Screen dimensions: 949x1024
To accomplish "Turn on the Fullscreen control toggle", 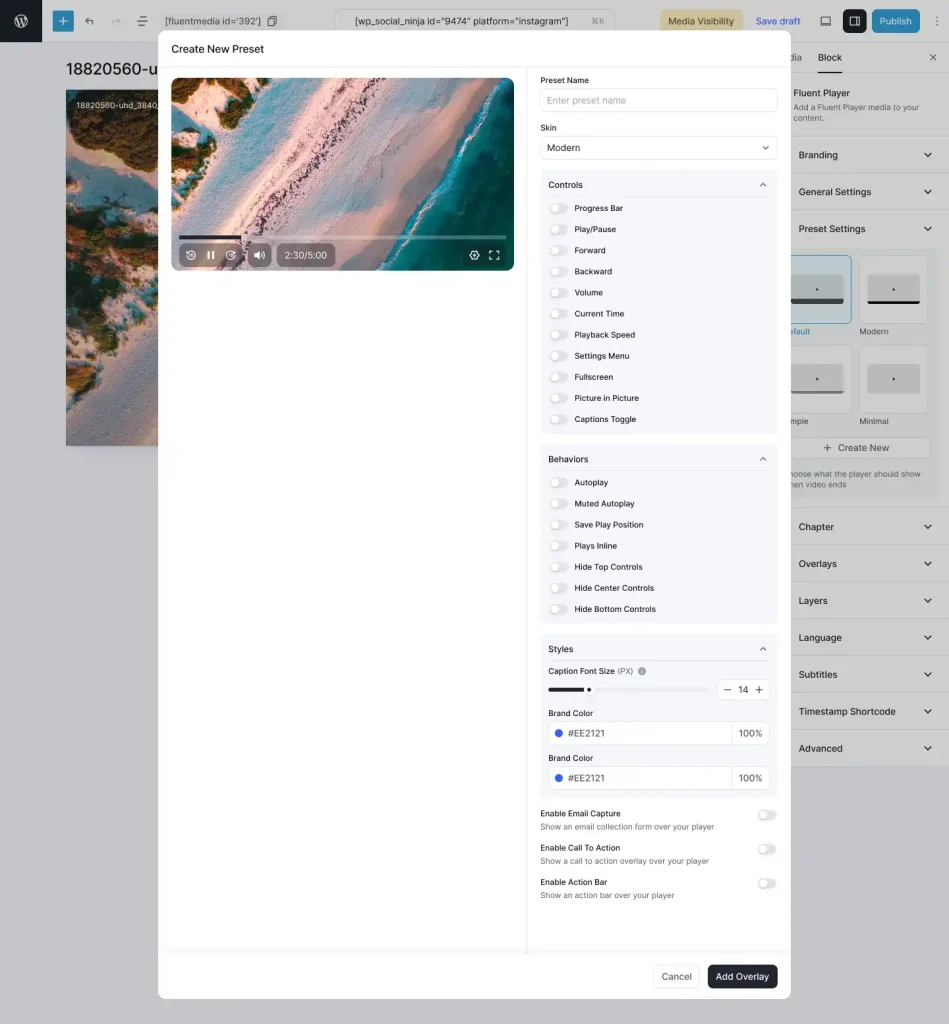I will [x=558, y=377].
